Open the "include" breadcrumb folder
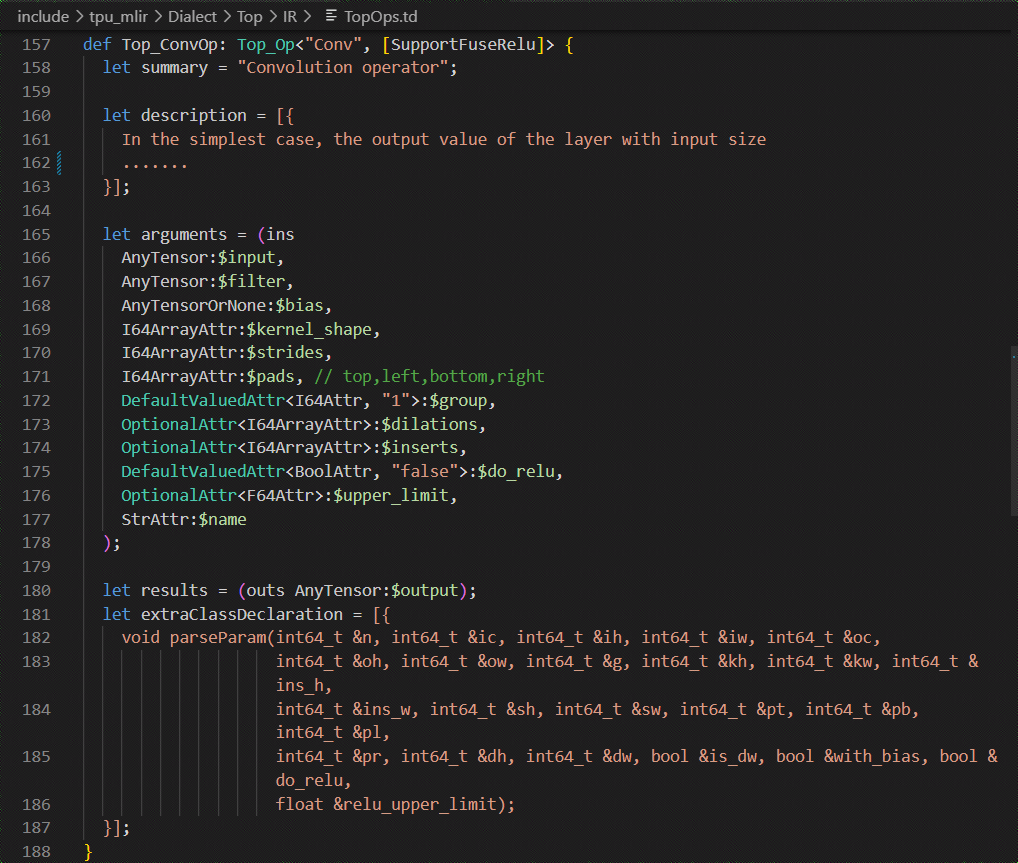1018x863 pixels. coord(43,17)
